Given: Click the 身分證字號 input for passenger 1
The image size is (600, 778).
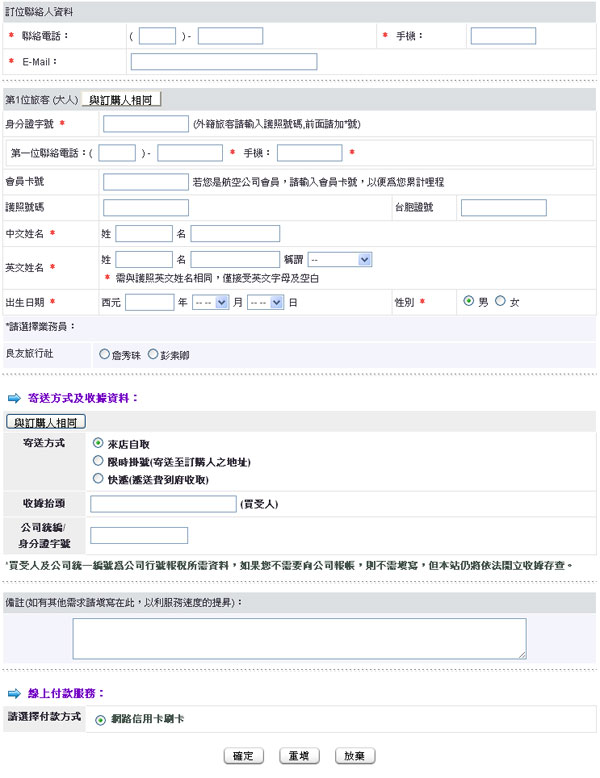Looking at the screenshot, I should (x=146, y=124).
